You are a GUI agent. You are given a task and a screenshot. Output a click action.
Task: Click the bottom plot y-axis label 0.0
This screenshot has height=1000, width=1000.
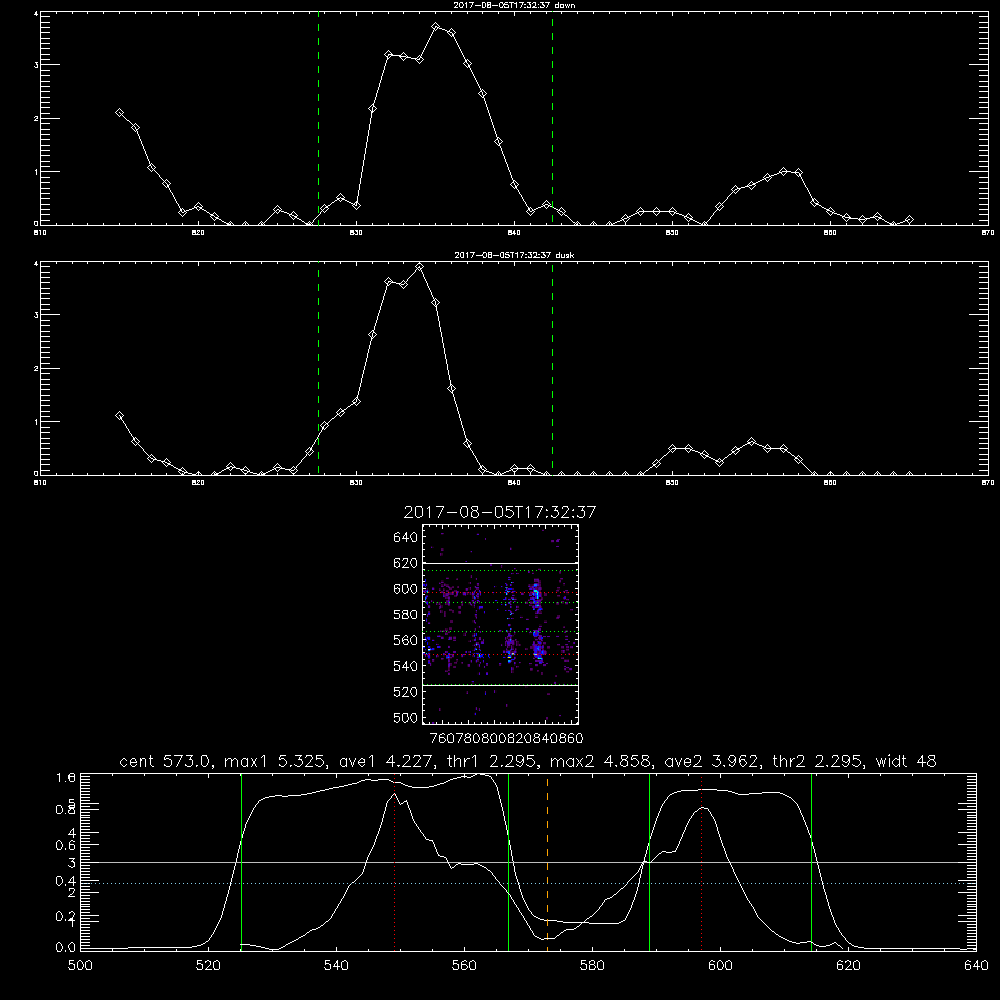(66, 948)
